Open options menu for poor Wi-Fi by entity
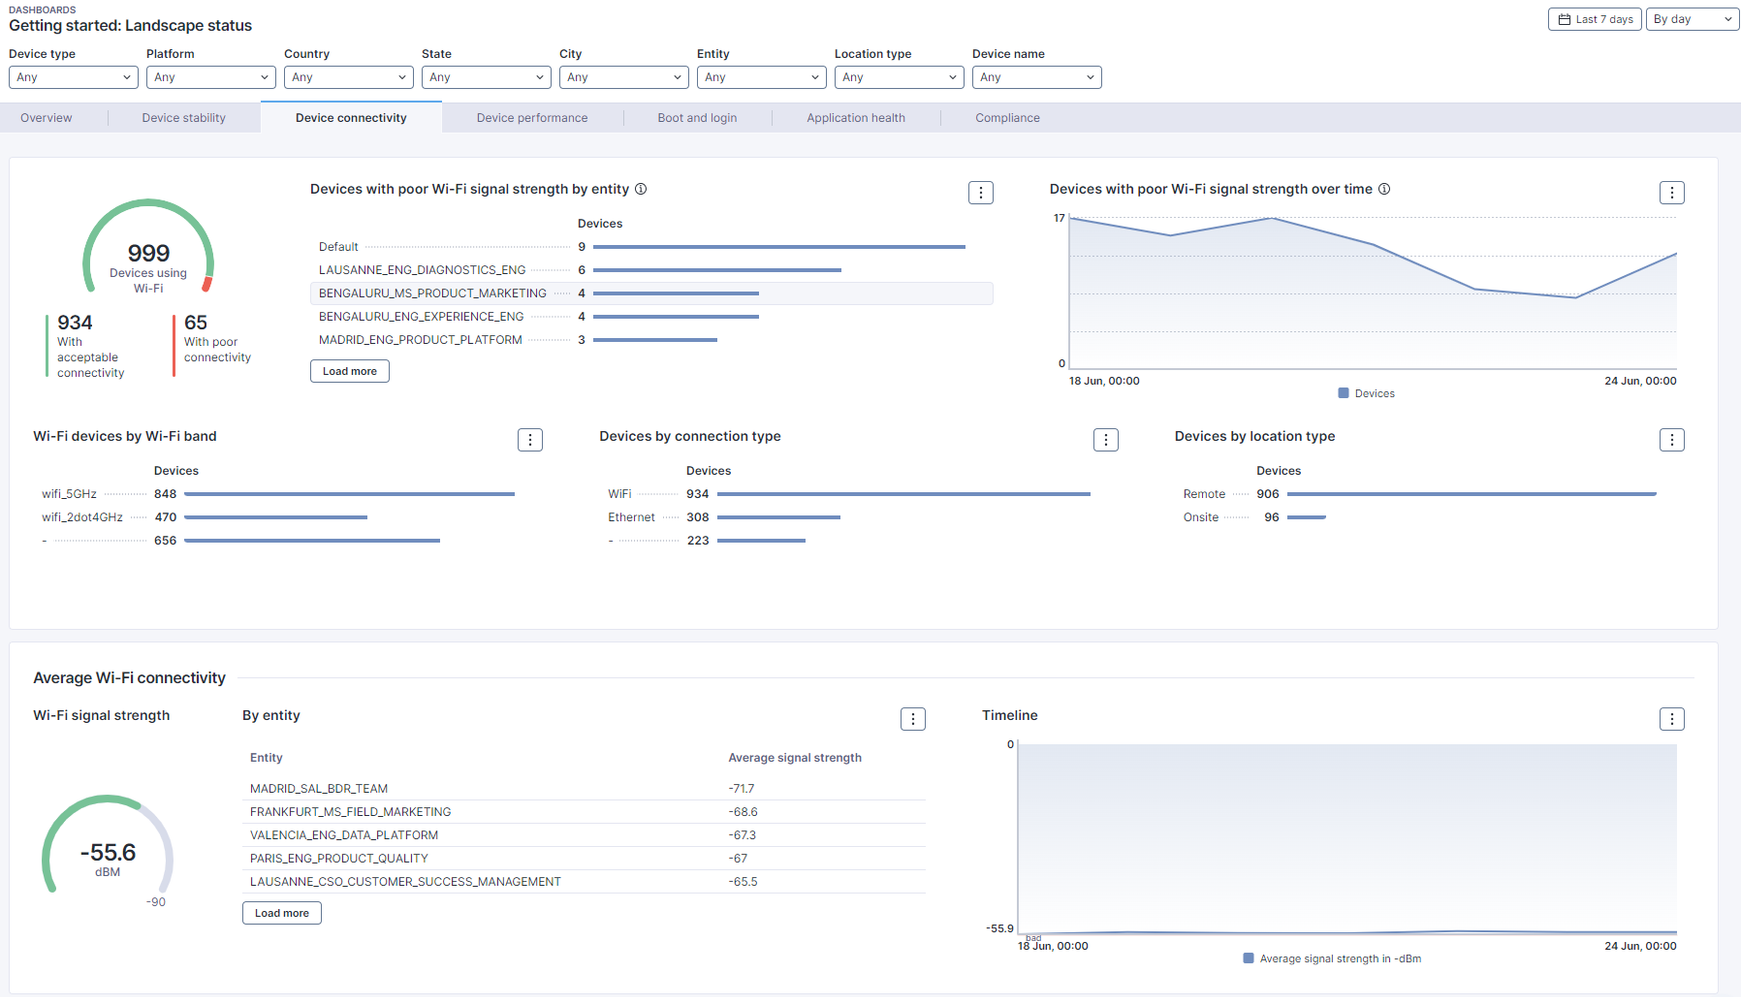1741x997 pixels. pyautogui.click(x=980, y=193)
